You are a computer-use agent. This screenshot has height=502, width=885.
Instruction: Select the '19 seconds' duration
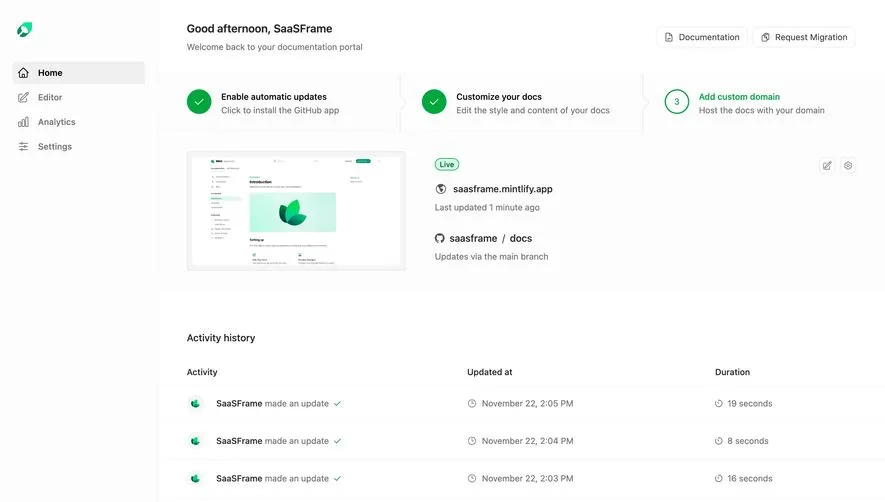pos(750,403)
